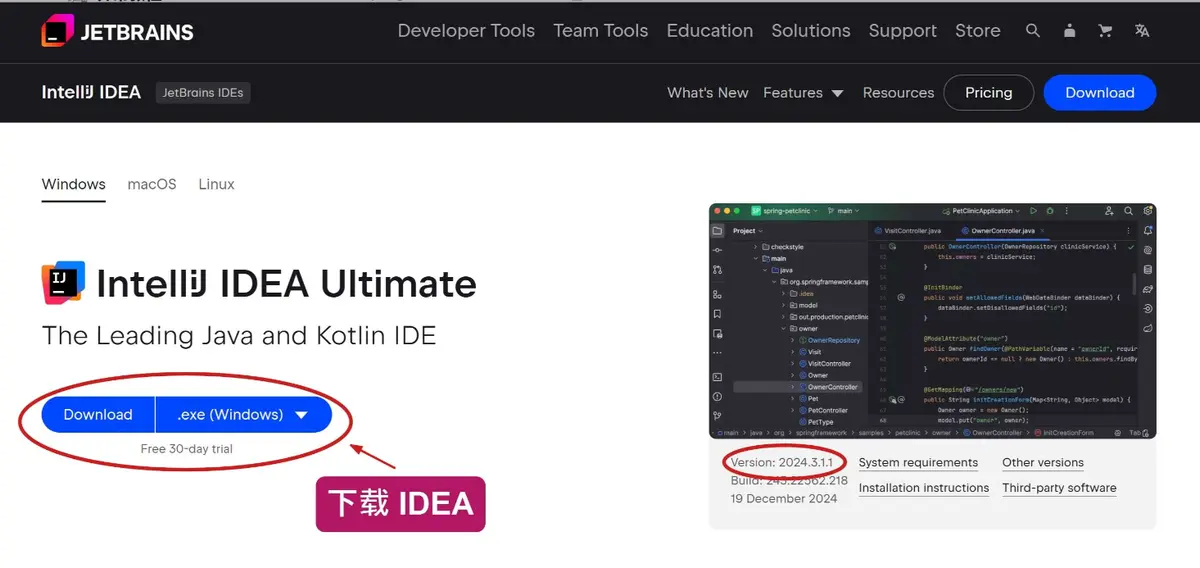Open the Git icon at IDE sidebar bottom
1200x568 pixels.
coord(717,416)
